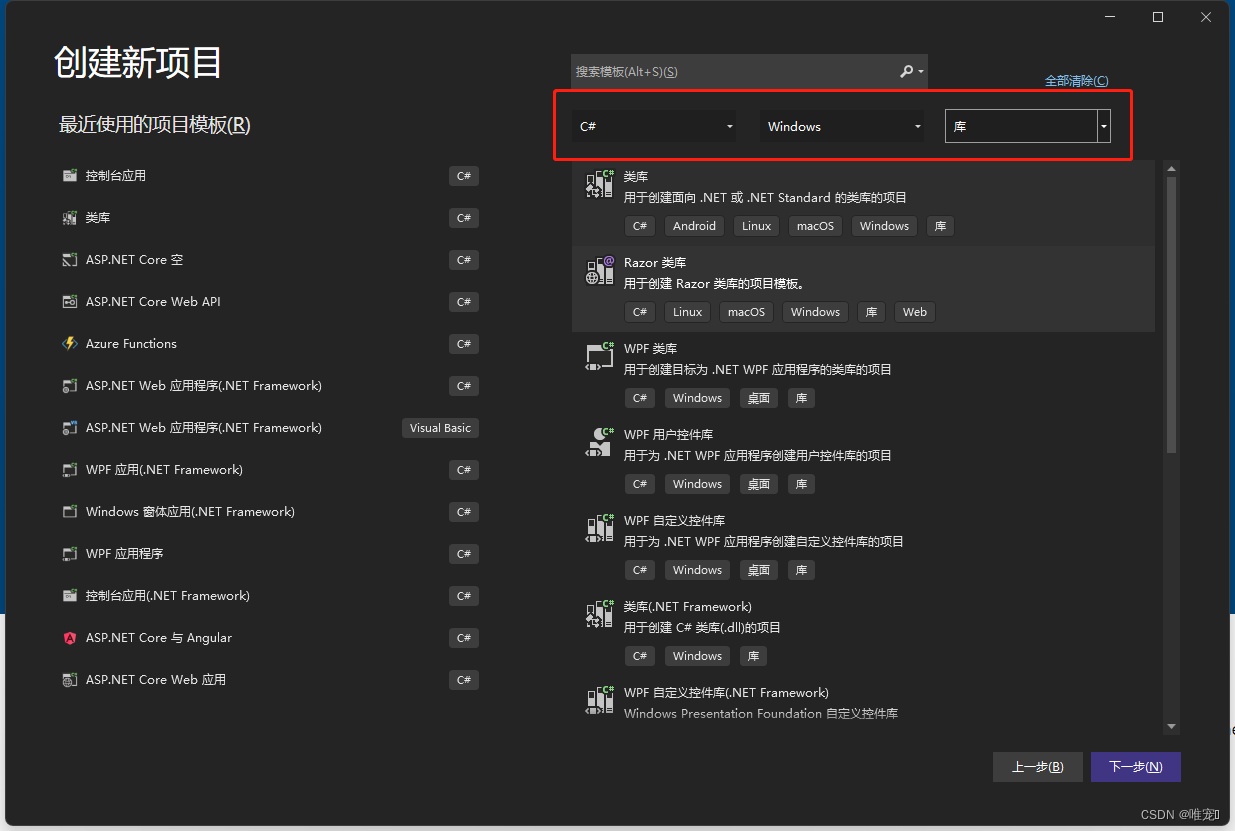Select ASP.NET Core 与 Angular recent name
The height and width of the screenshot is (831, 1235).
point(159,638)
